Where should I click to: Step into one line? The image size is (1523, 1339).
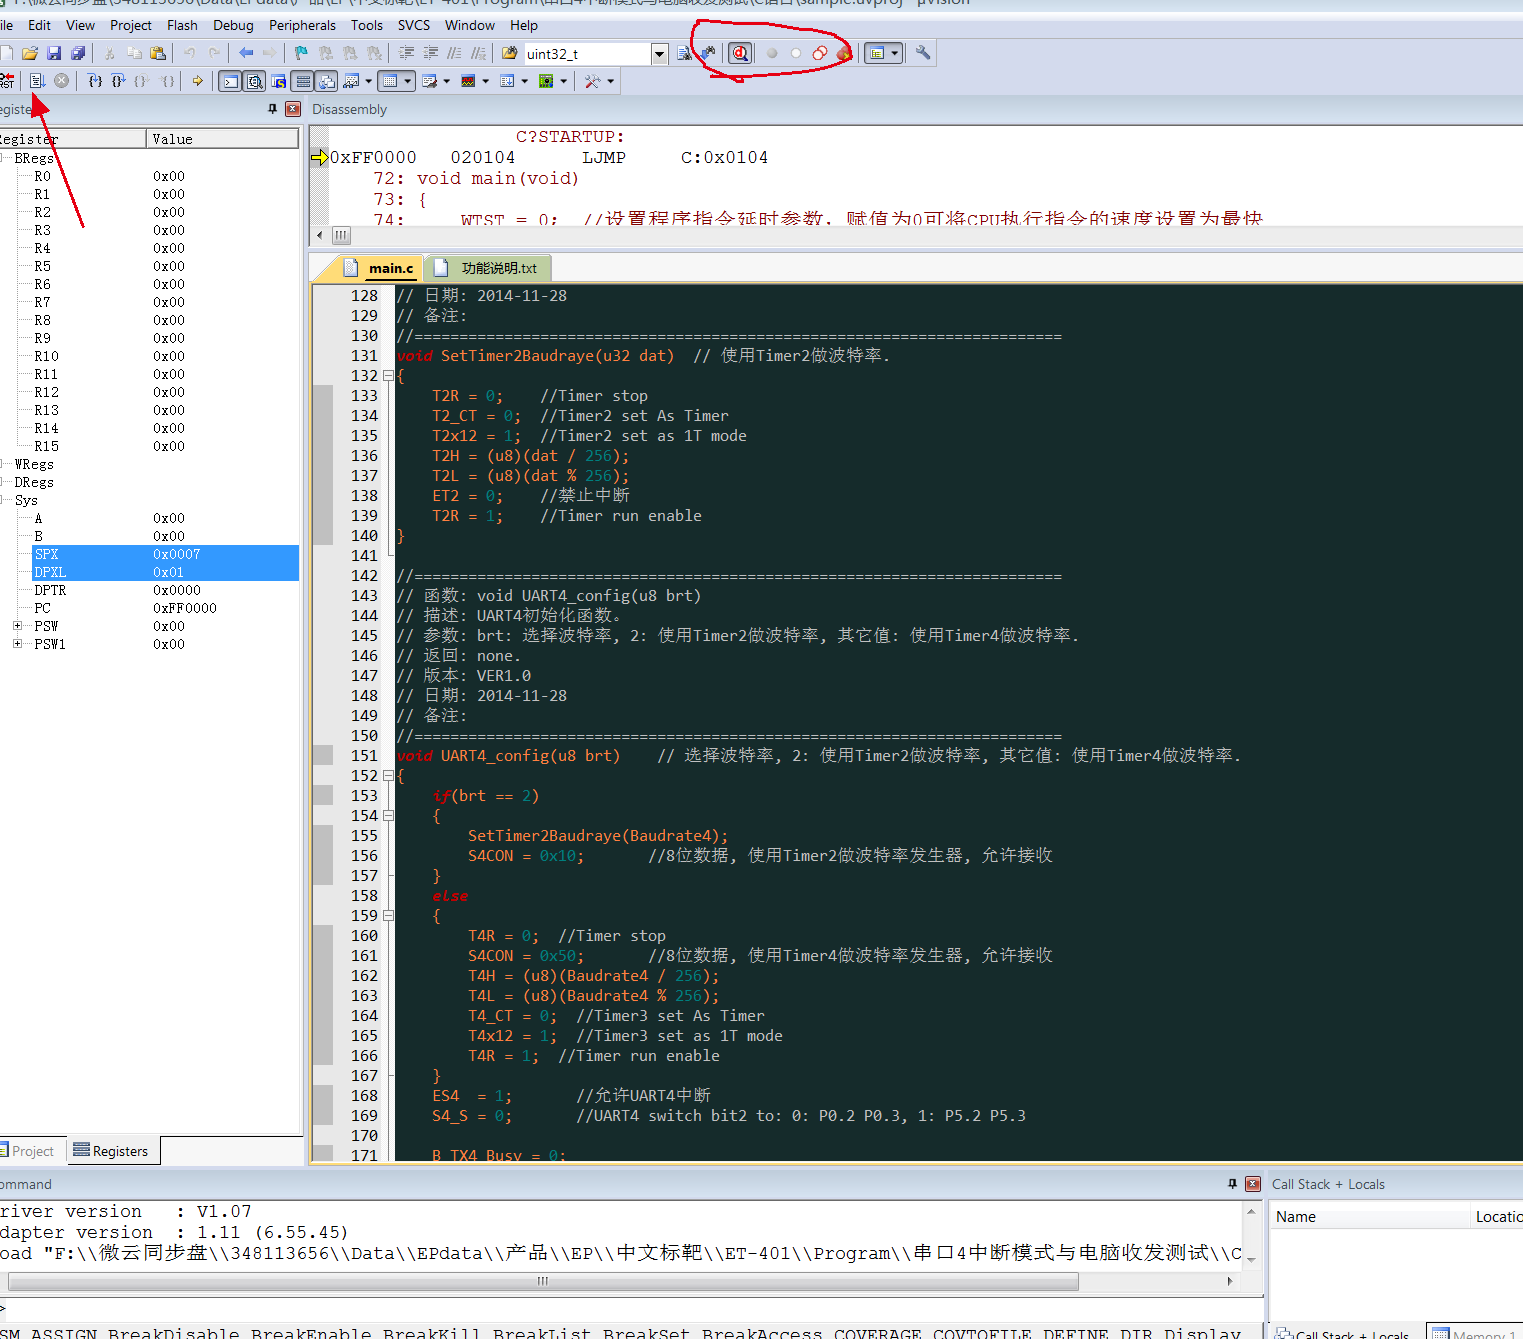pyautogui.click(x=95, y=81)
